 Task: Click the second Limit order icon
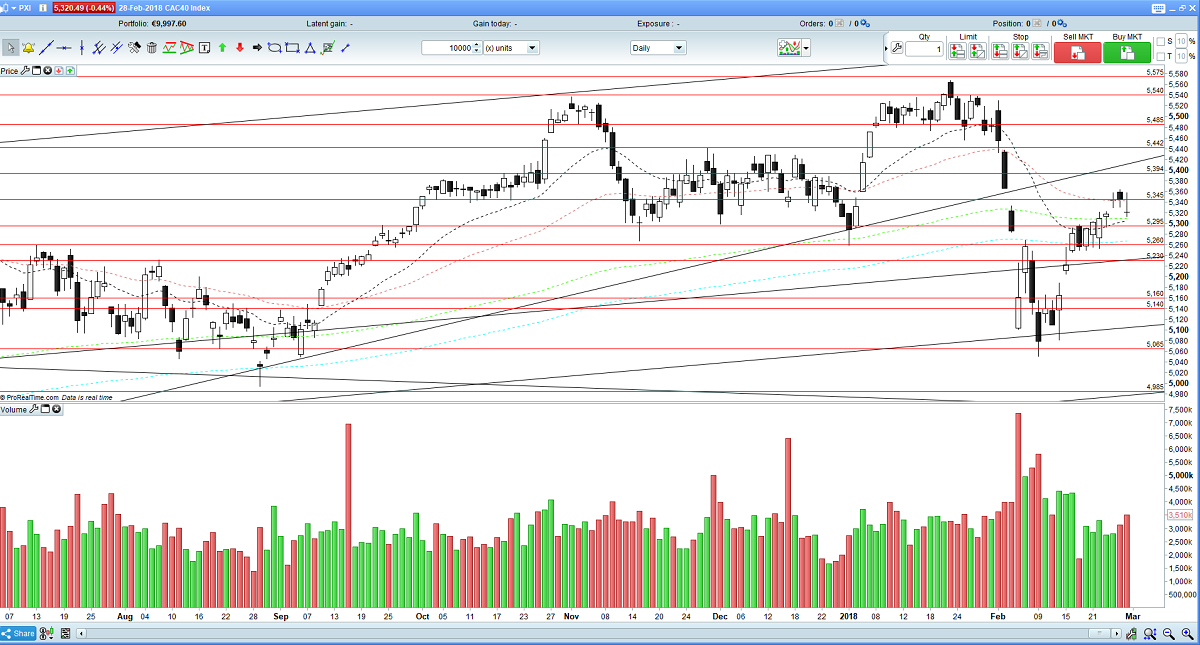[977, 52]
